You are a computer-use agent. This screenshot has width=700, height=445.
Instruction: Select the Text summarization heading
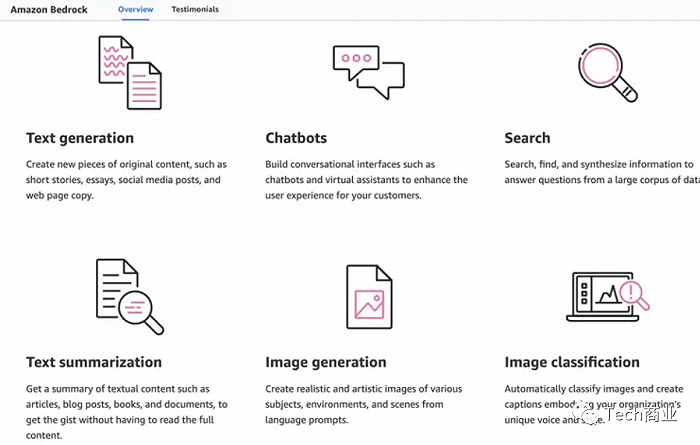point(94,362)
